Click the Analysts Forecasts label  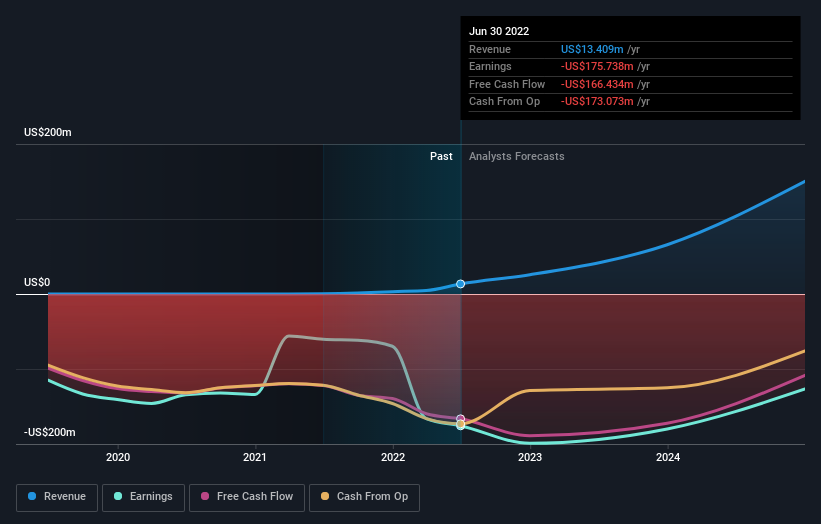coord(517,157)
